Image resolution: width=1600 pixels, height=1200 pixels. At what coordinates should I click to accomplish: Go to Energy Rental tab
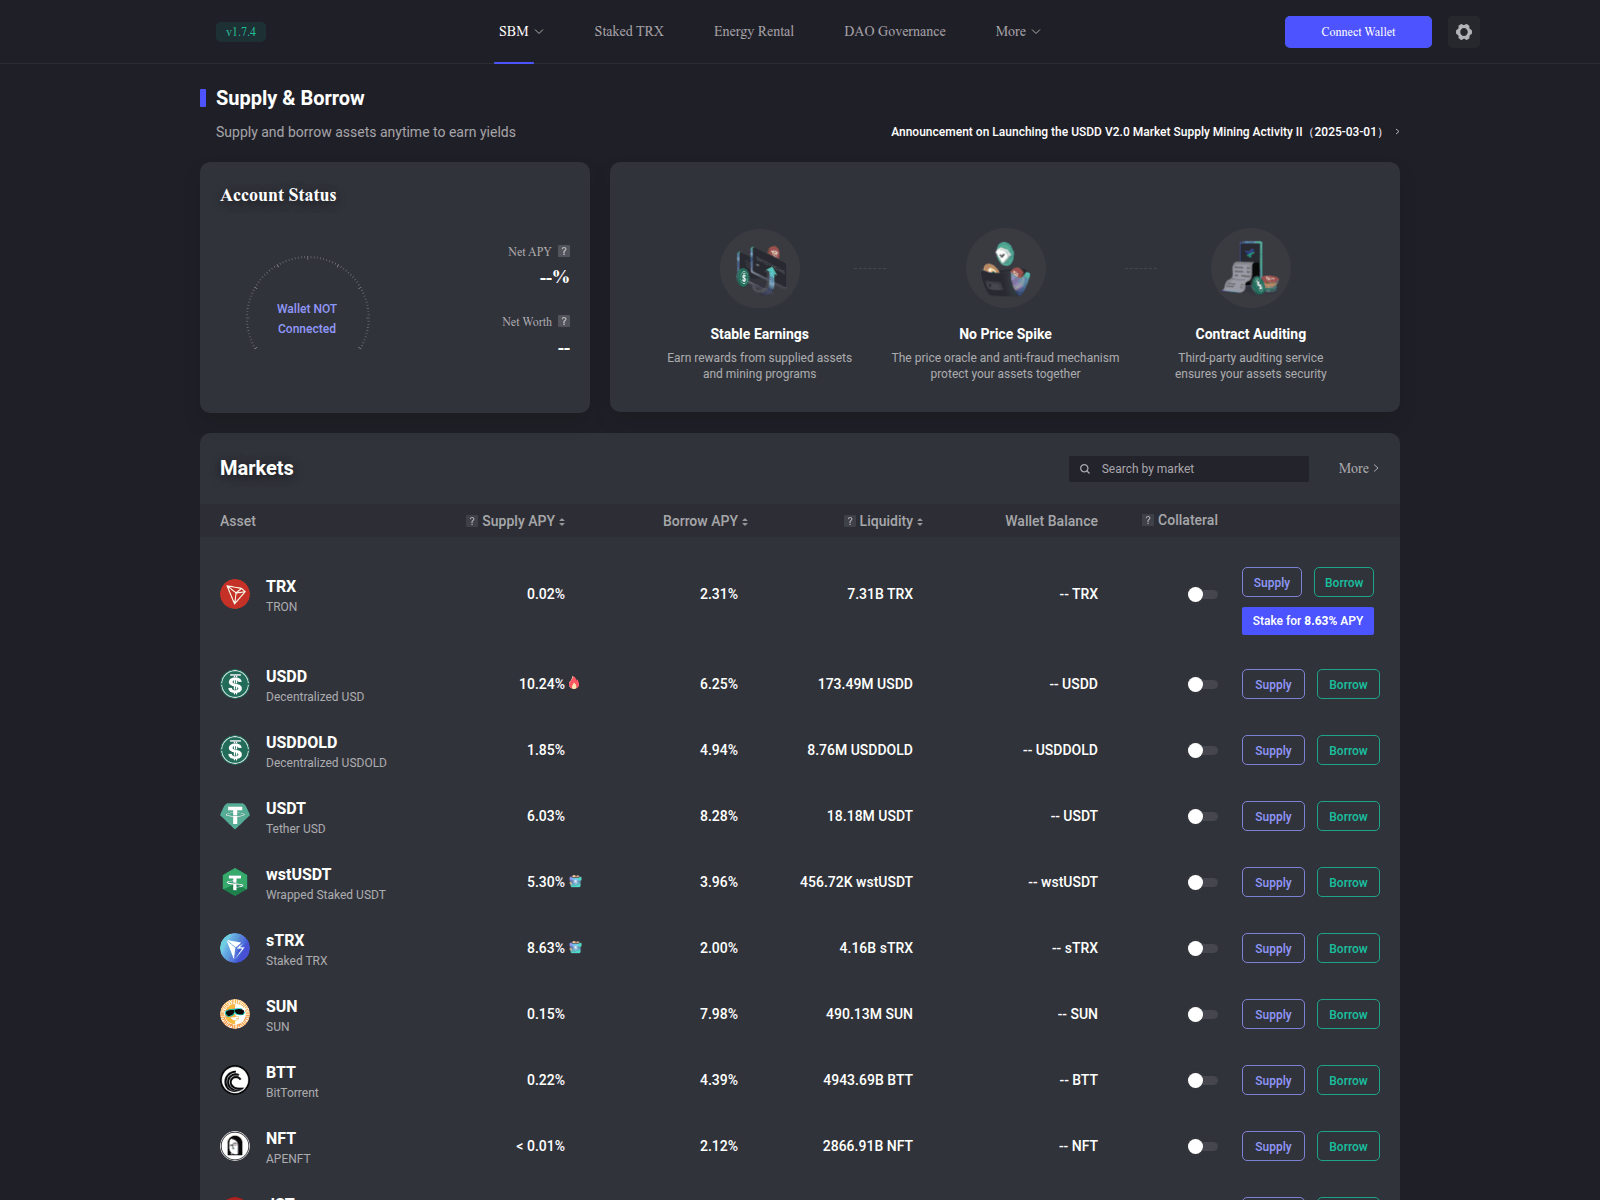(754, 32)
